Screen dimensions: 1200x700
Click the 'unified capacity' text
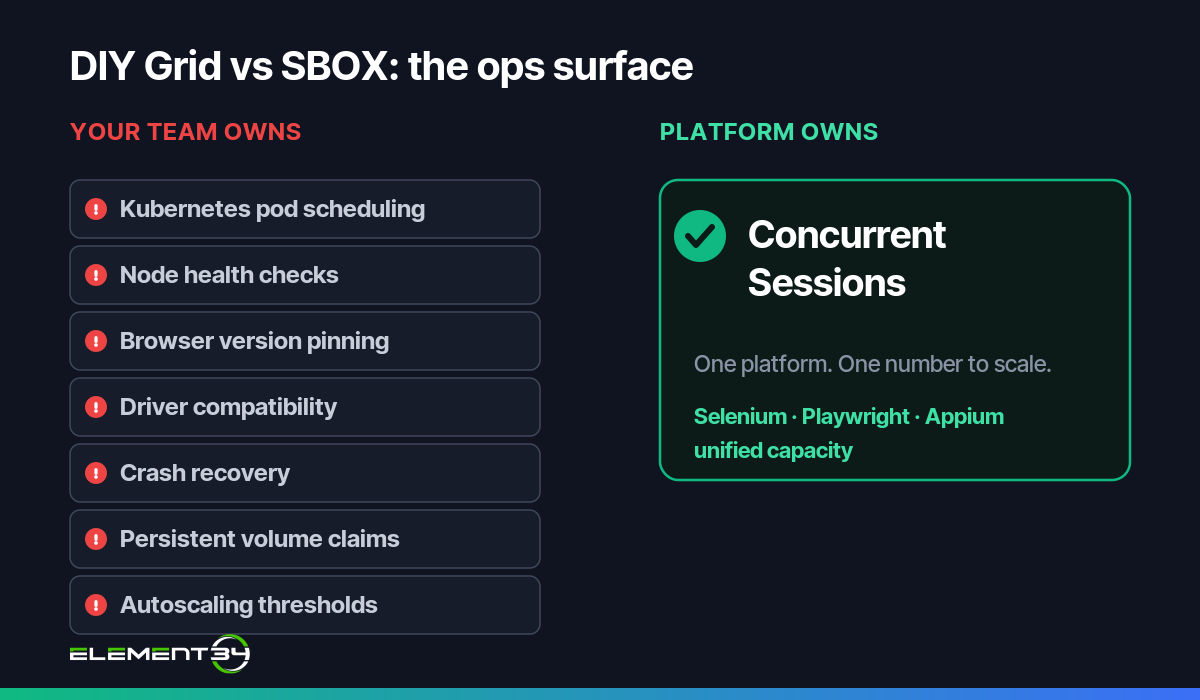pos(773,451)
